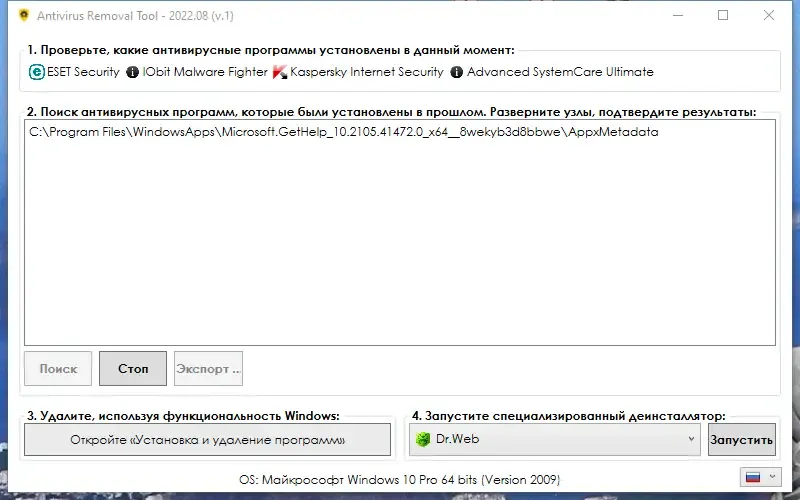Click the ESET Security logo icon
The width and height of the screenshot is (800, 500).
(37, 72)
